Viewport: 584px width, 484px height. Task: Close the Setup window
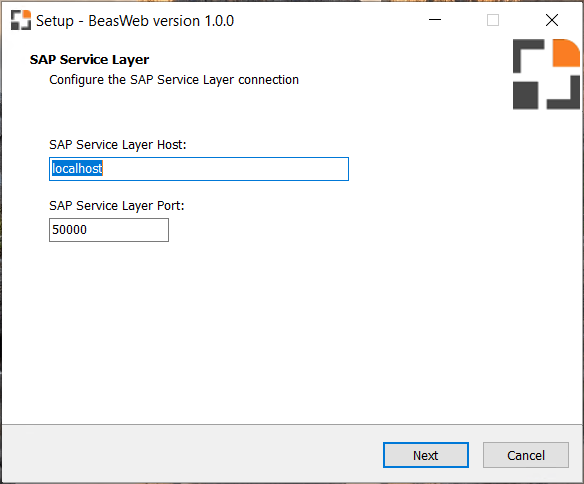(552, 20)
